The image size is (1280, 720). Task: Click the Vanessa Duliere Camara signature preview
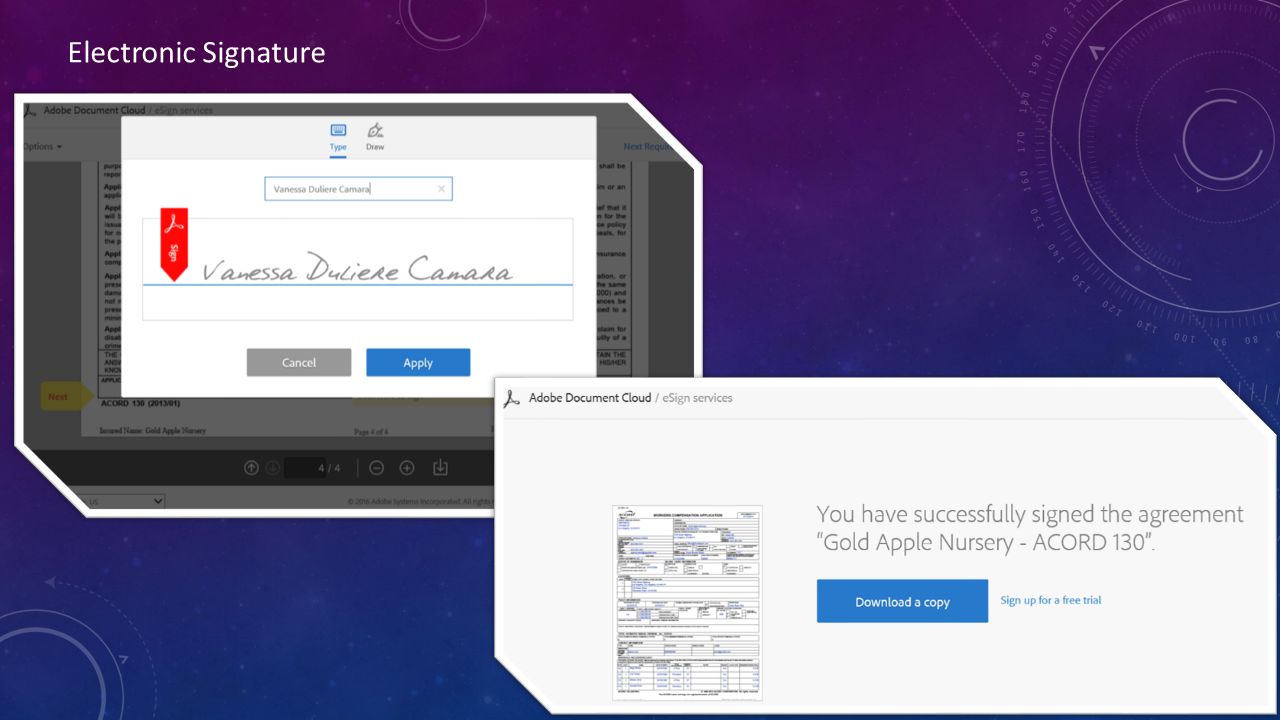357,268
